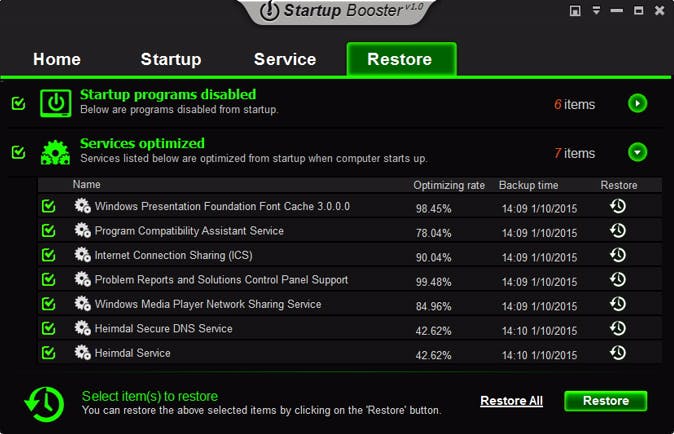The height and width of the screenshot is (434, 674).
Task: Click restore icon for Program Compatibility Assistant Service
Action: (618, 231)
